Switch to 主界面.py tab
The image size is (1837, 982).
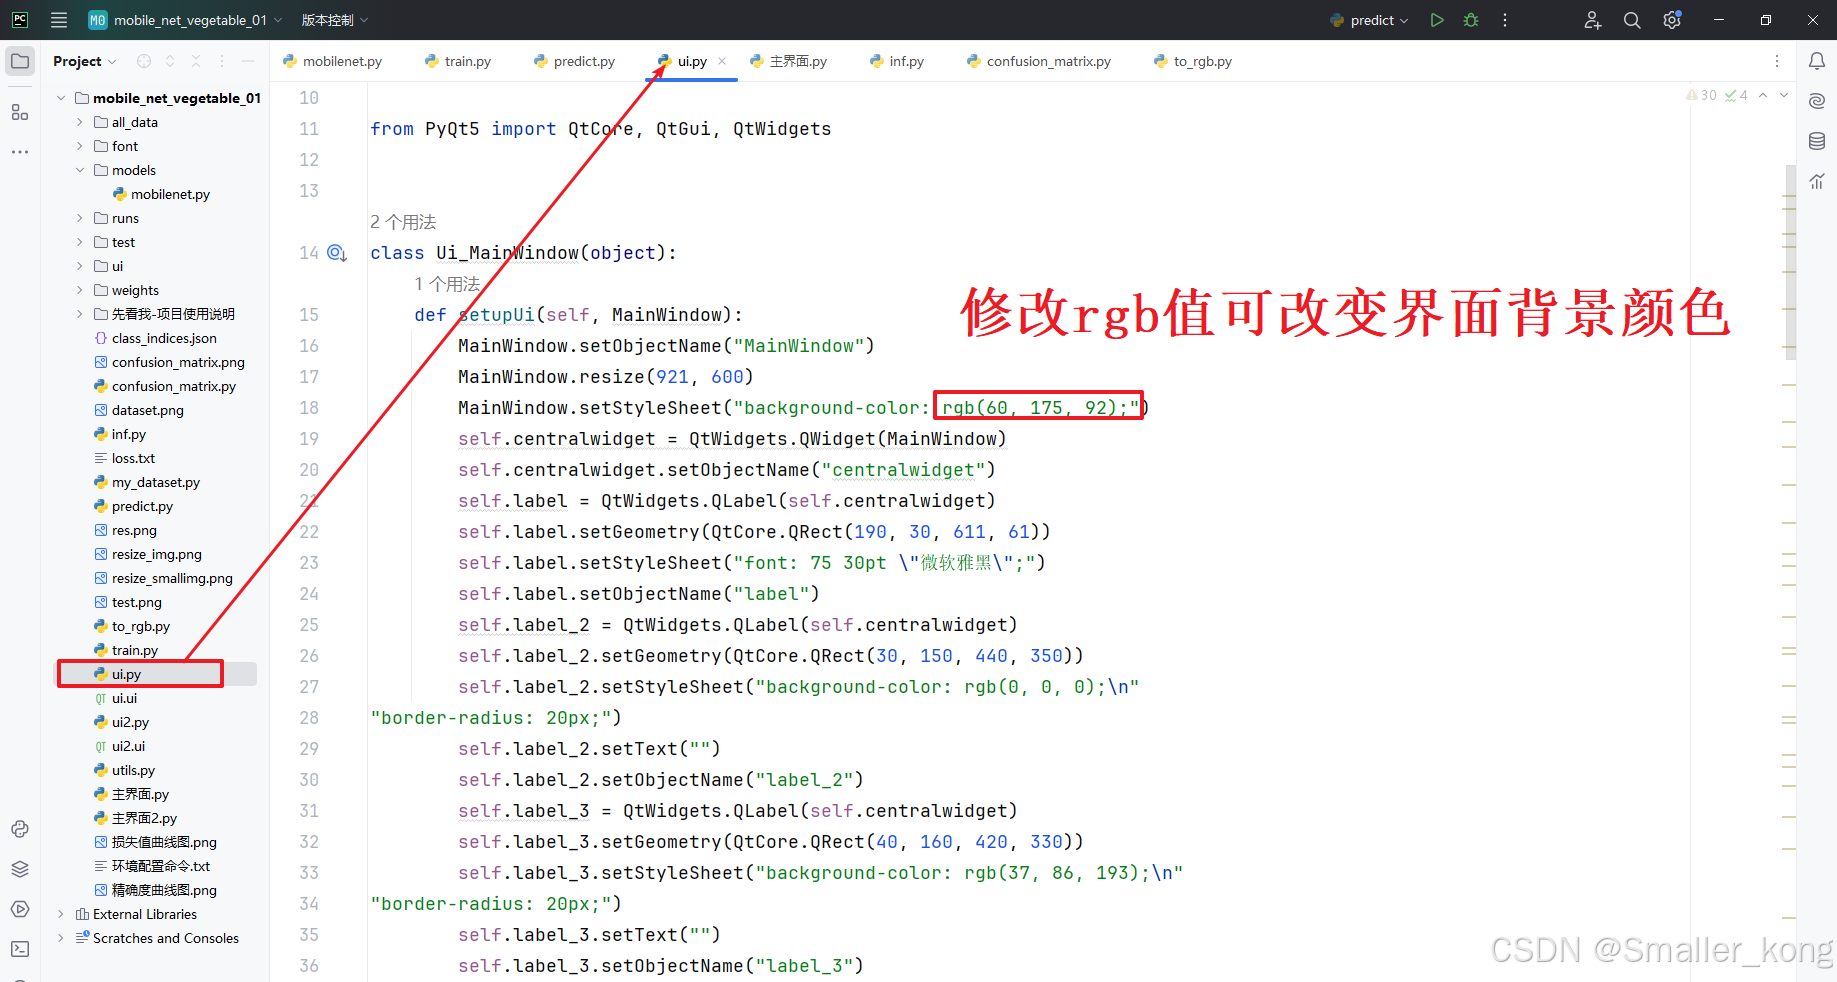coord(789,61)
